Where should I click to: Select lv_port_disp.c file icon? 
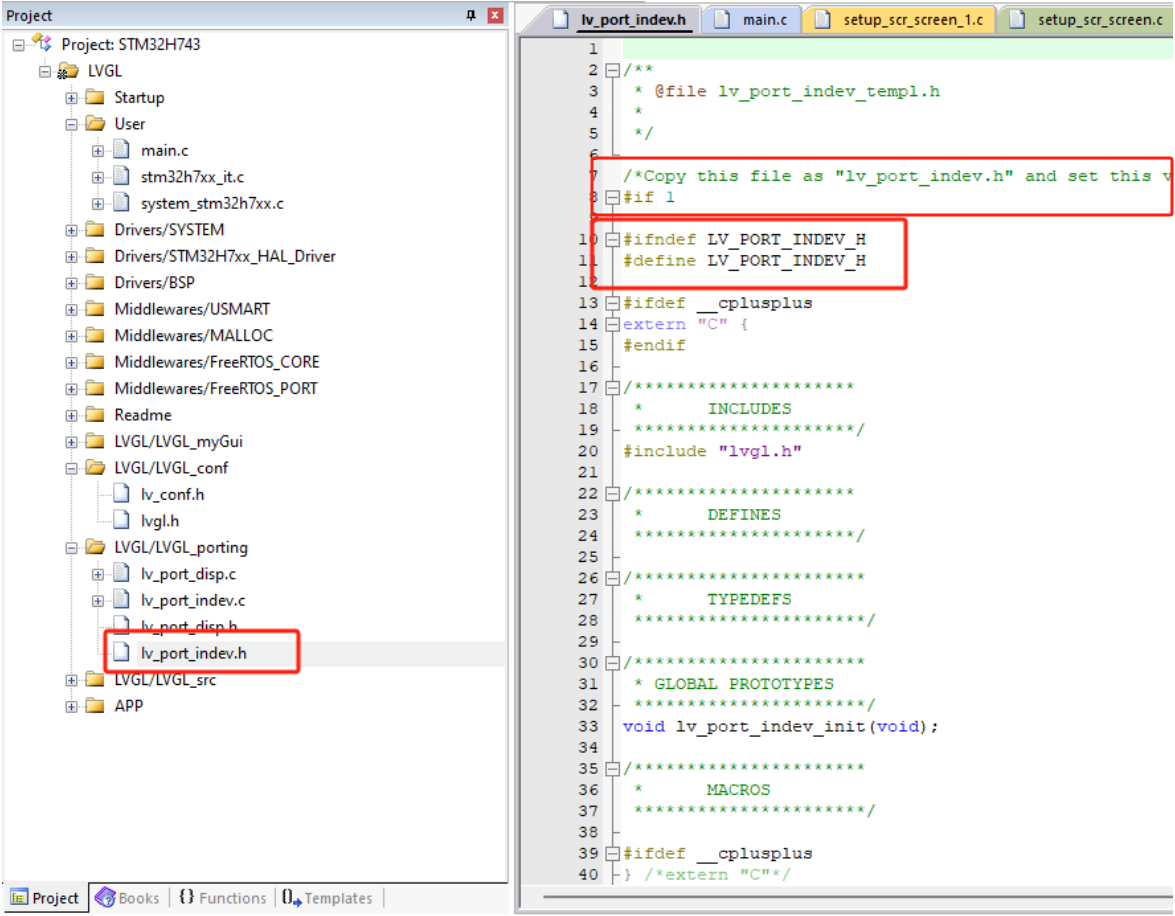tap(121, 573)
